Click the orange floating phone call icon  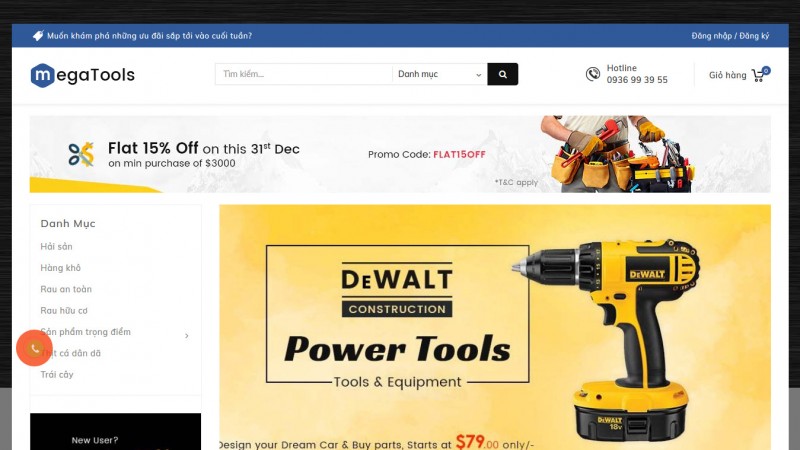(34, 348)
